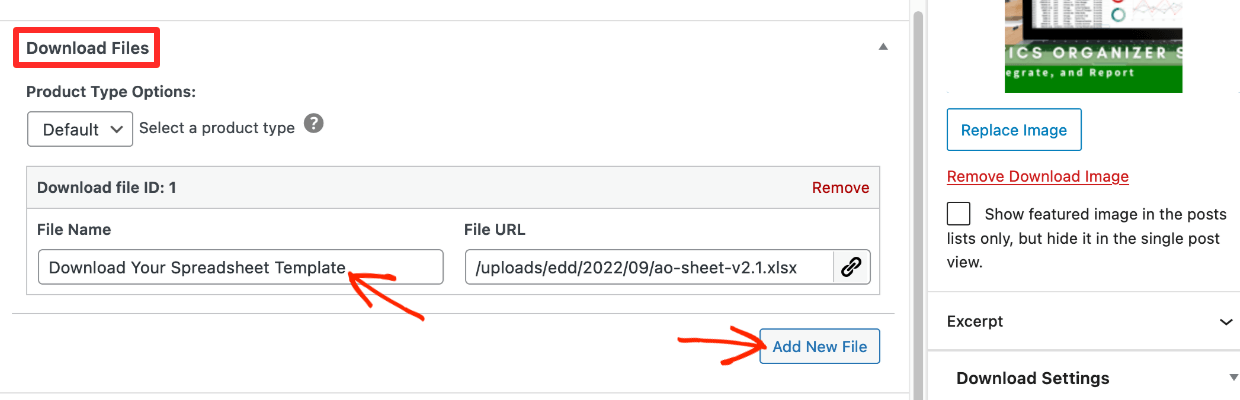
Task: Click the Download file ID: 1 header row
Action: pos(453,187)
